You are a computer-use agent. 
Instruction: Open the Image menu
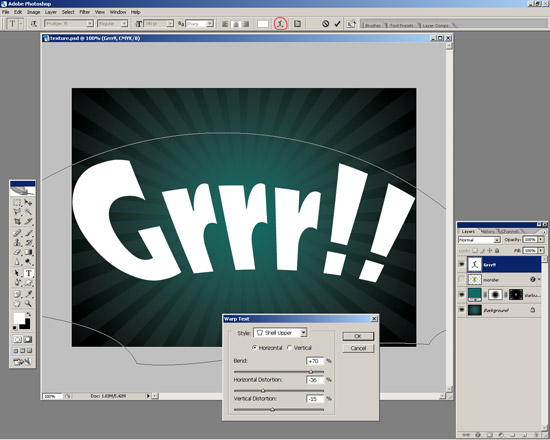[x=33, y=12]
